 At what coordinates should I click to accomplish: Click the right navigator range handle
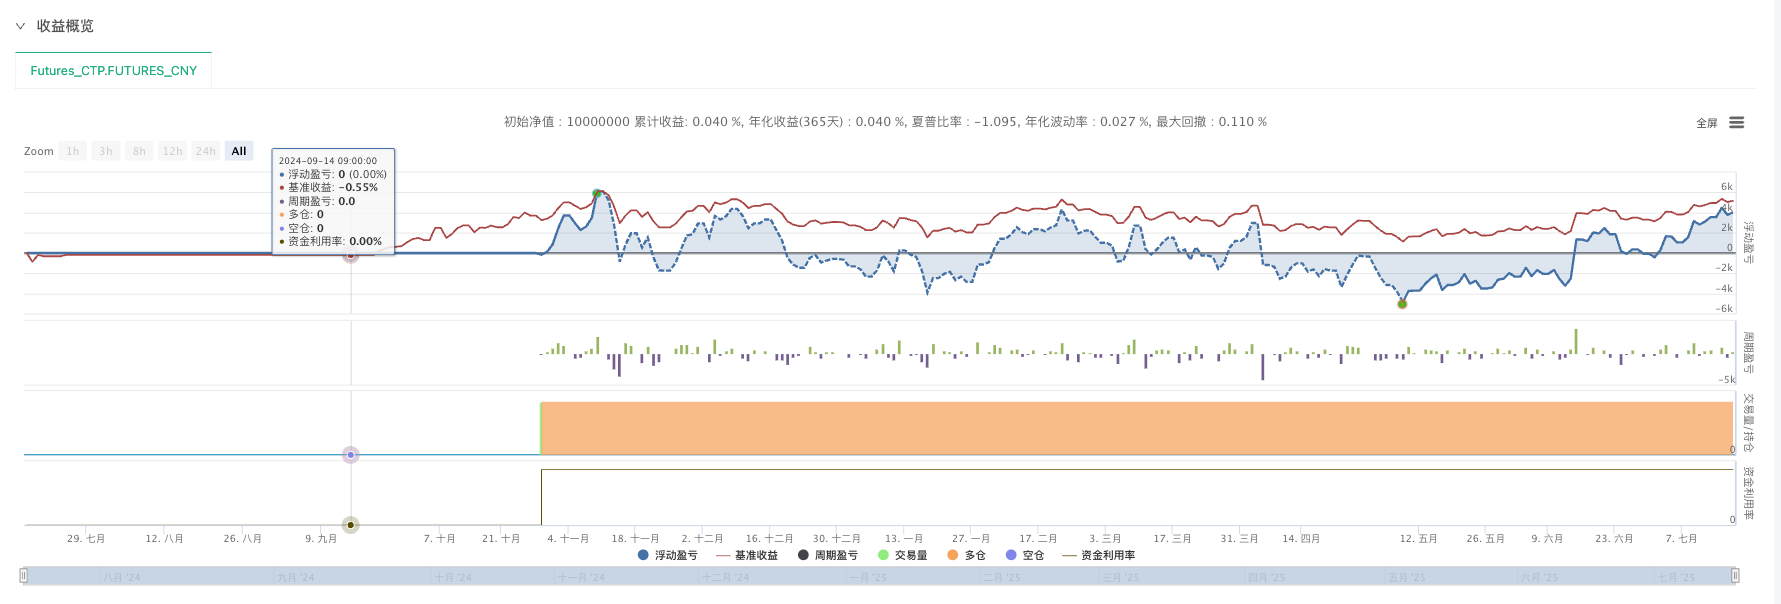click(1735, 576)
